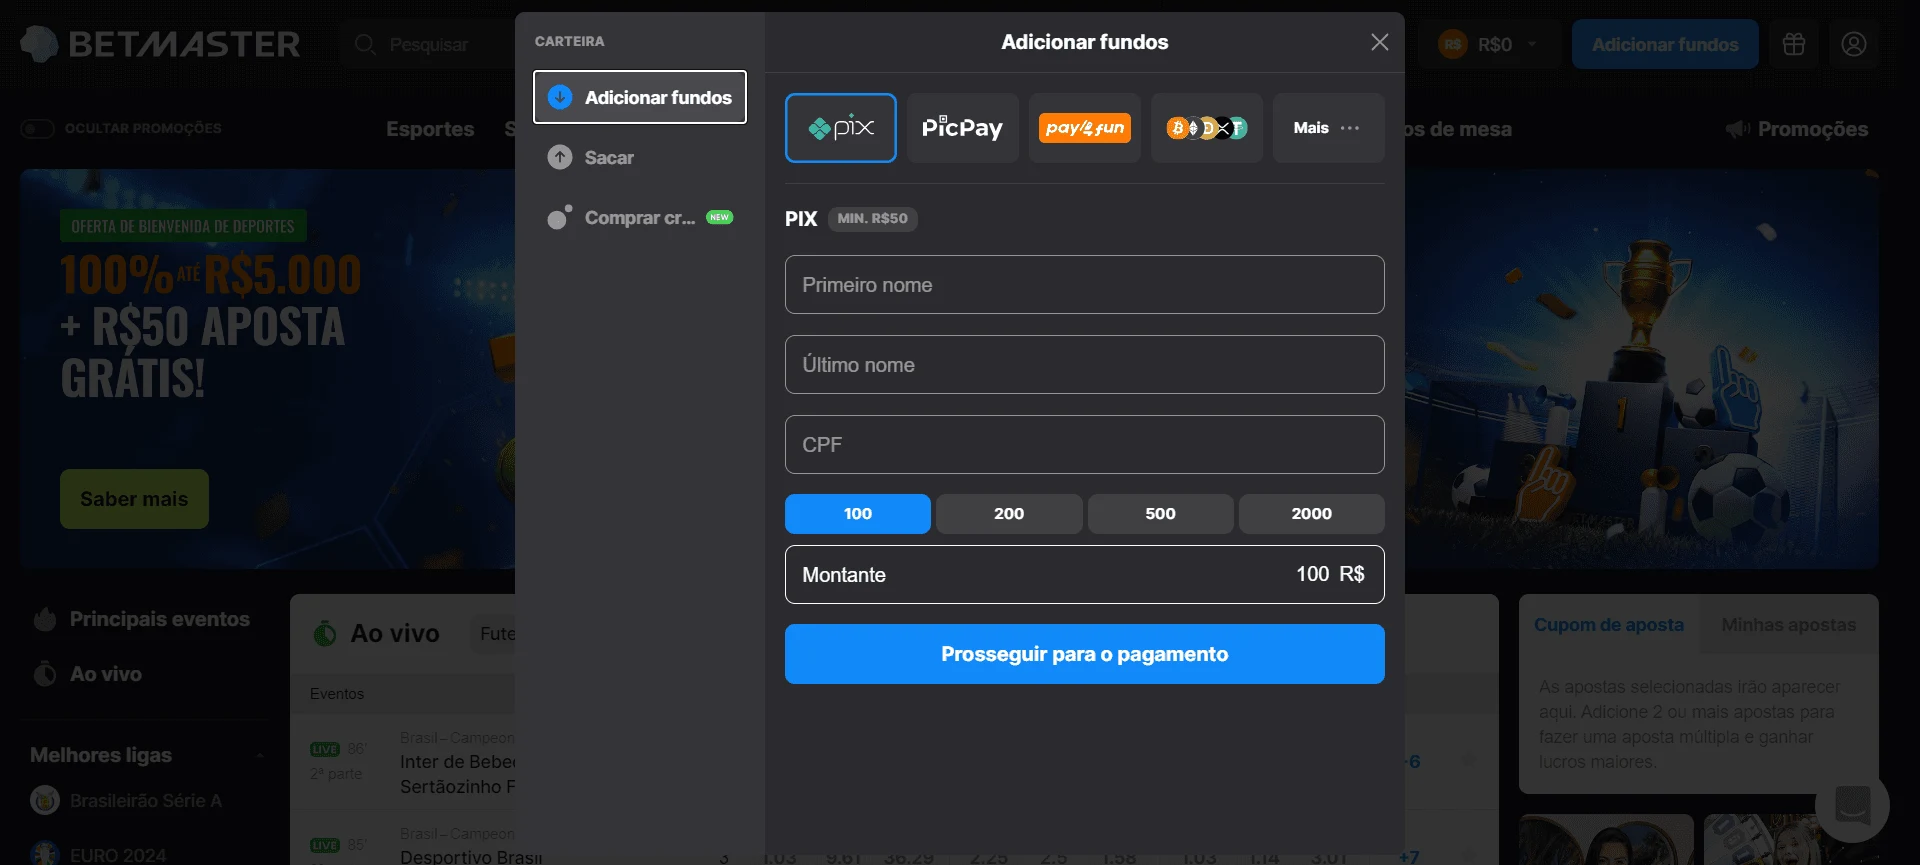
Task: Open the Mais payment methods menu
Action: pyautogui.click(x=1328, y=128)
